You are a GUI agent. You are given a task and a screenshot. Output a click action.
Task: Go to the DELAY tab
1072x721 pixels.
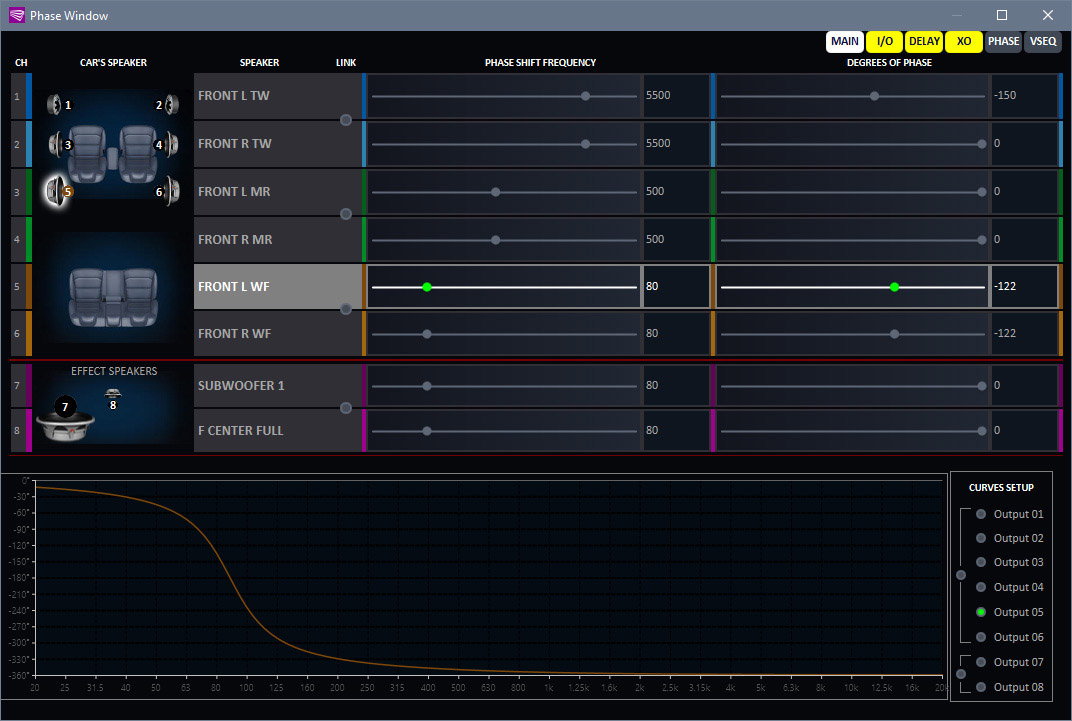click(x=924, y=42)
